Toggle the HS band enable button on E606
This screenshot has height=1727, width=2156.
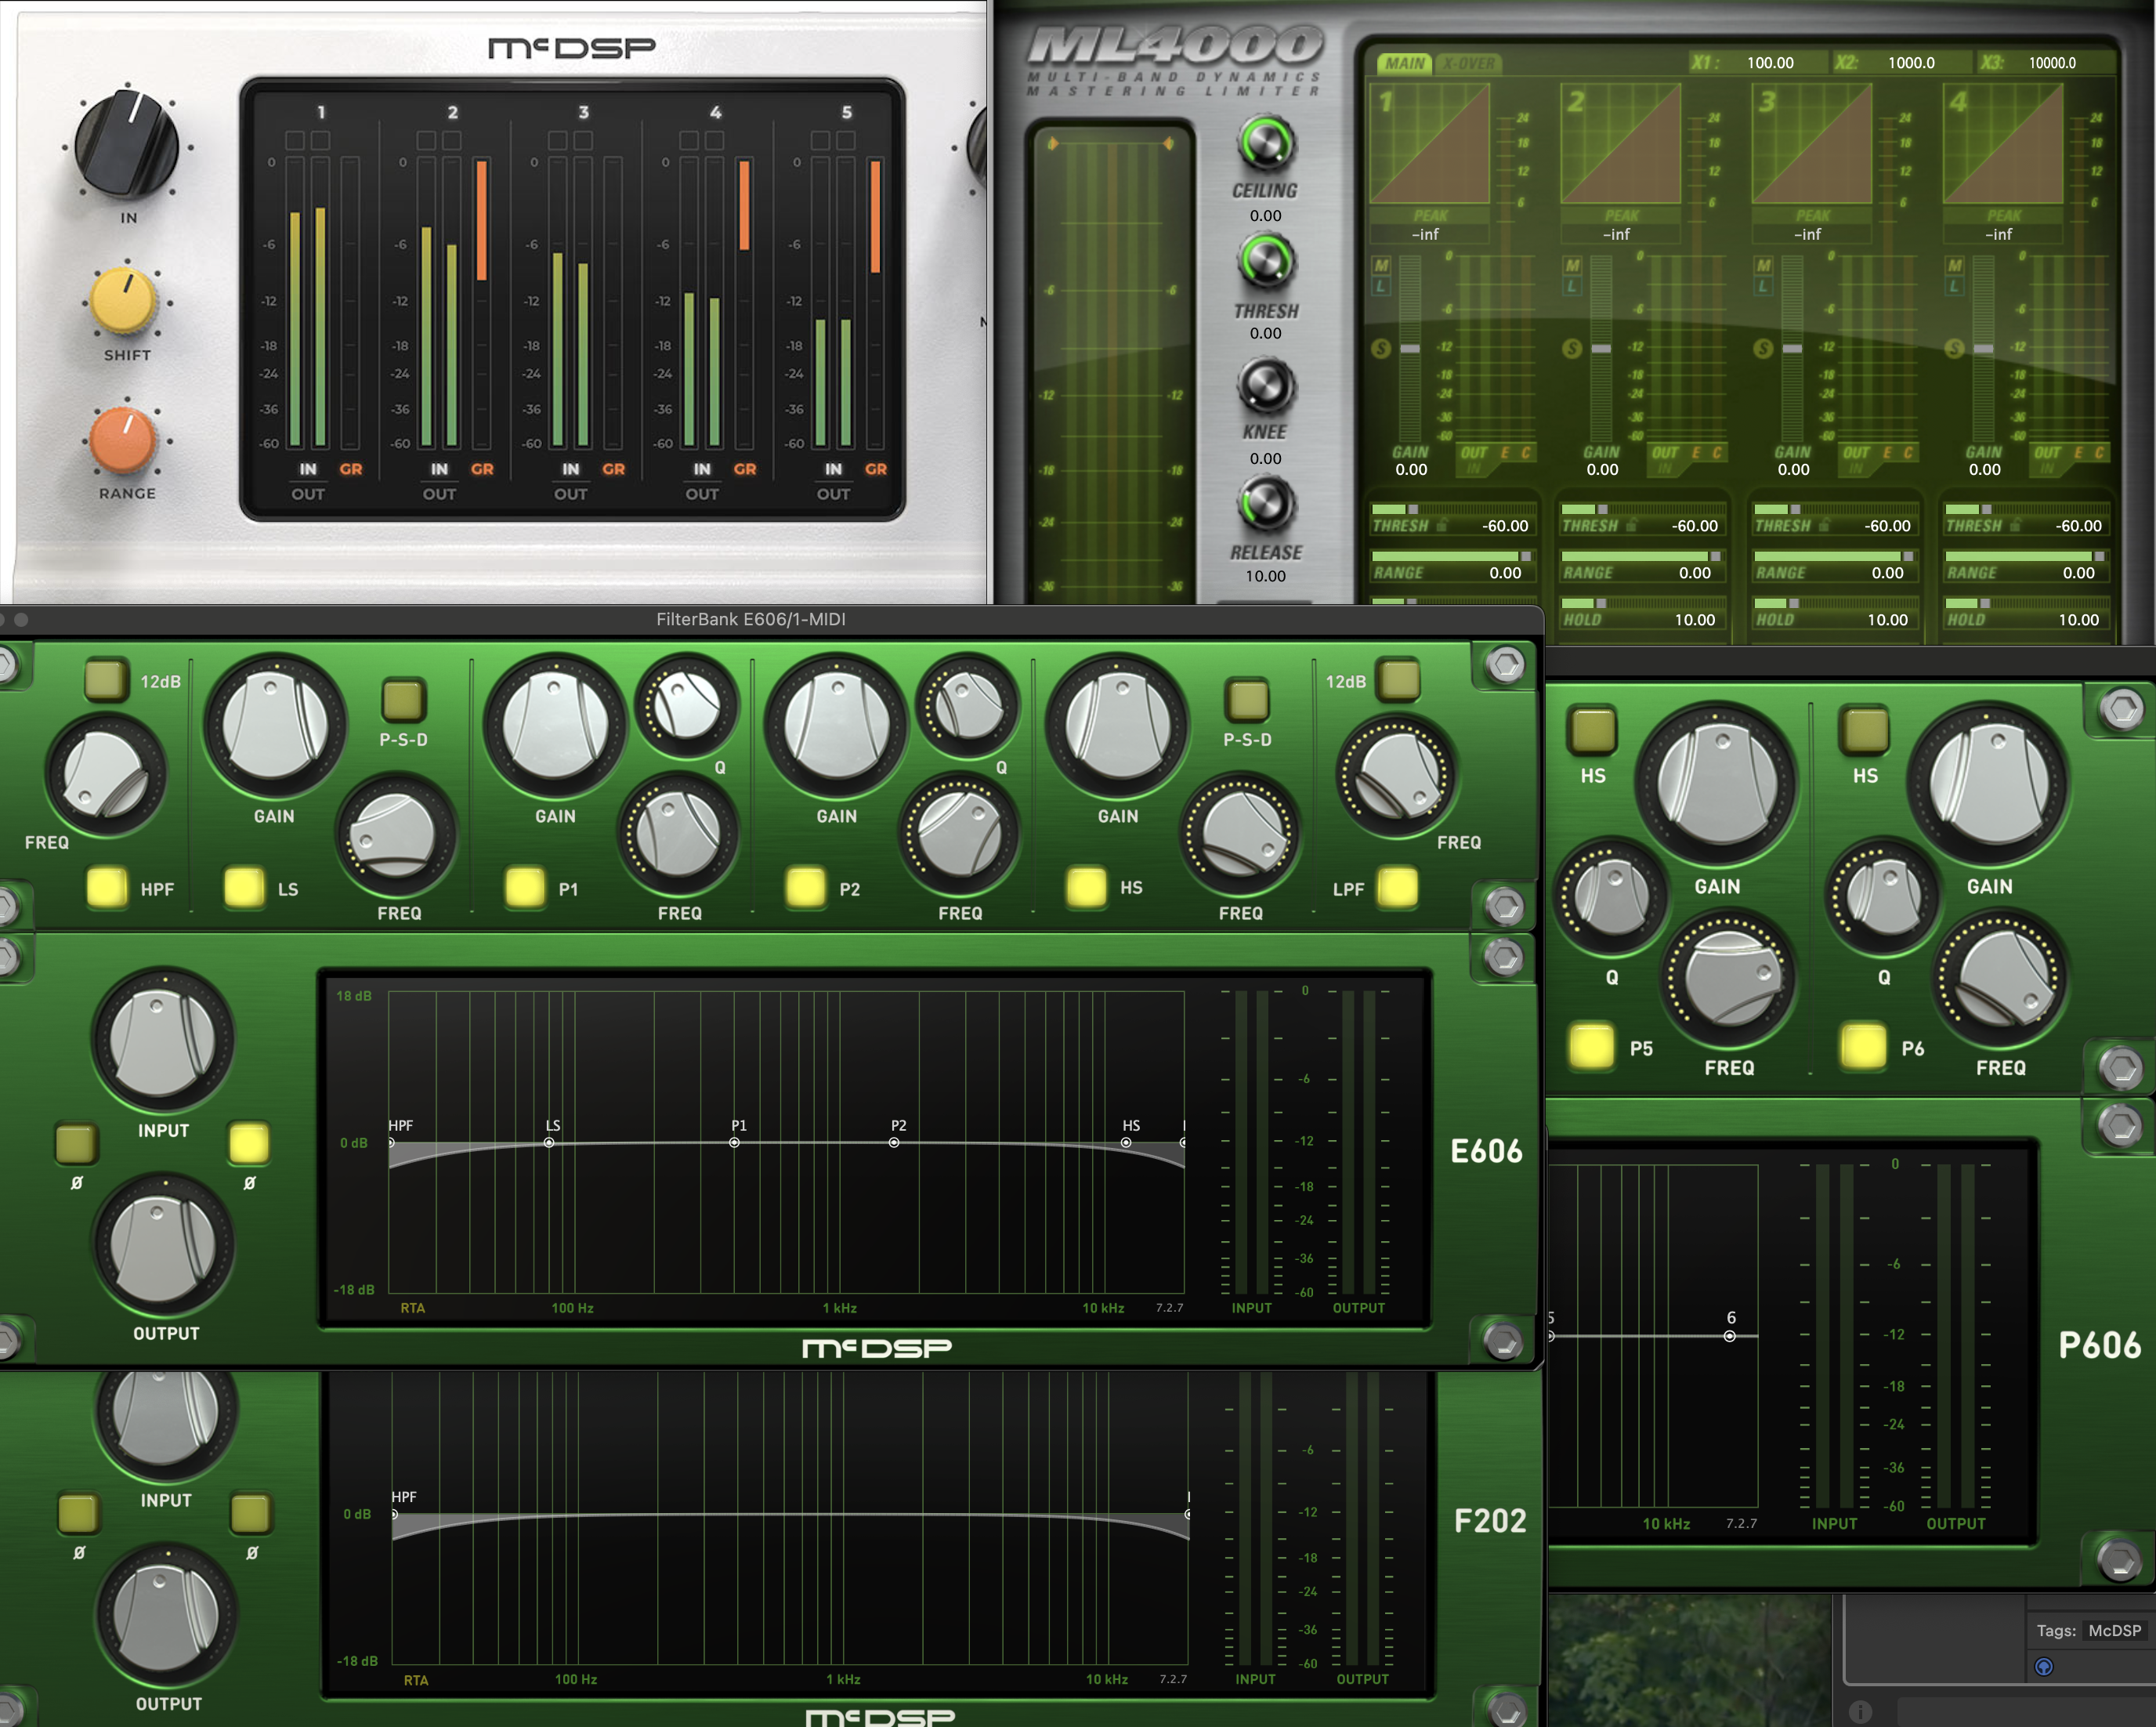click(x=1087, y=887)
